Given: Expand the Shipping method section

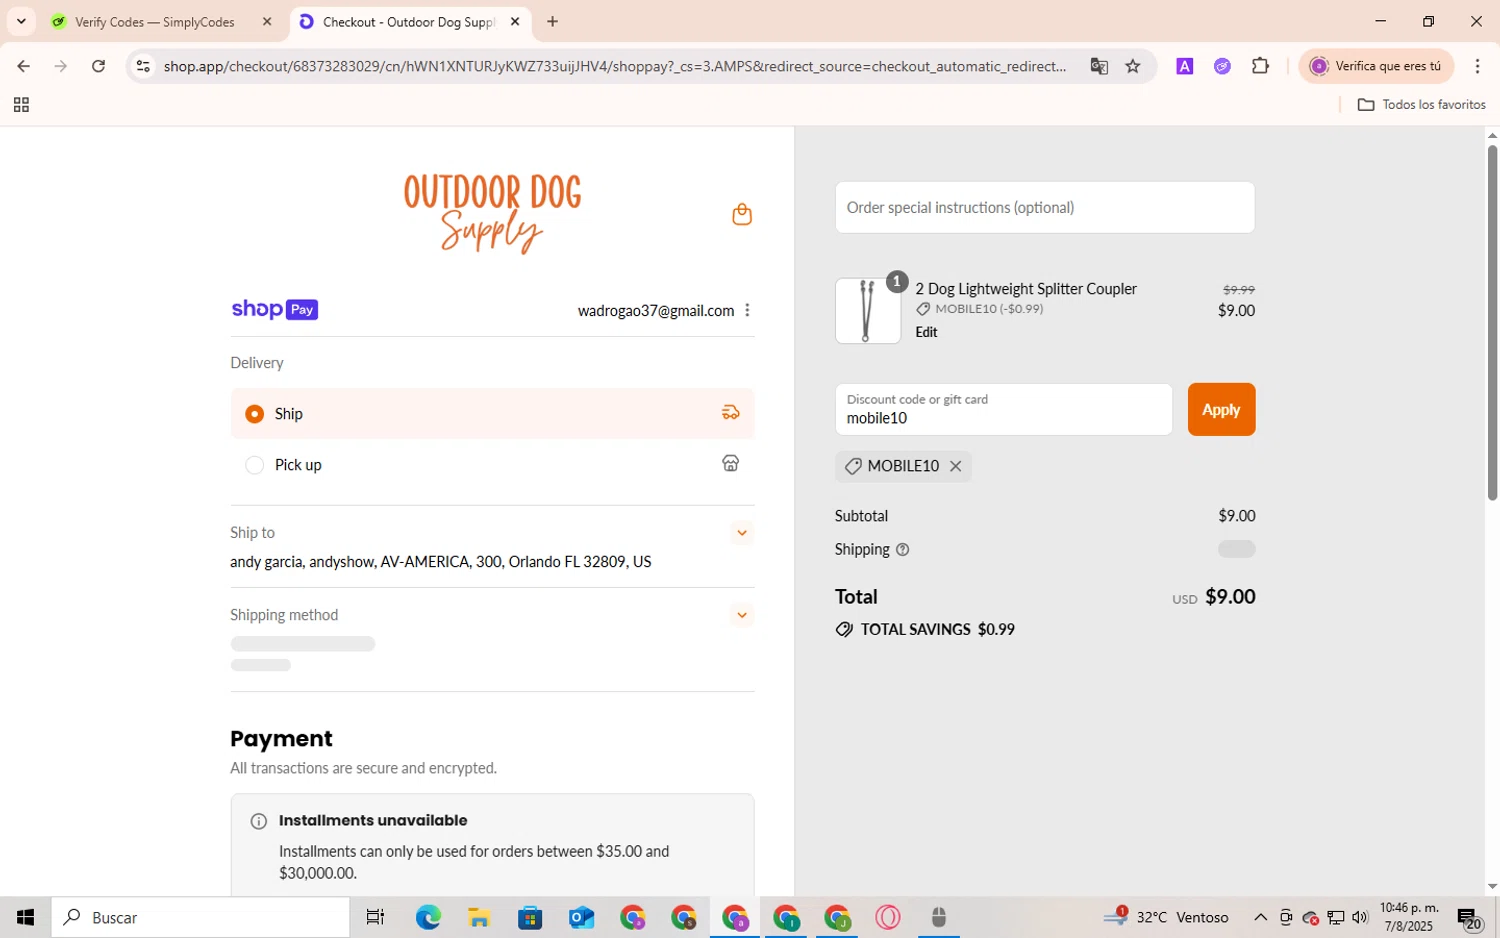Looking at the screenshot, I should (x=742, y=615).
